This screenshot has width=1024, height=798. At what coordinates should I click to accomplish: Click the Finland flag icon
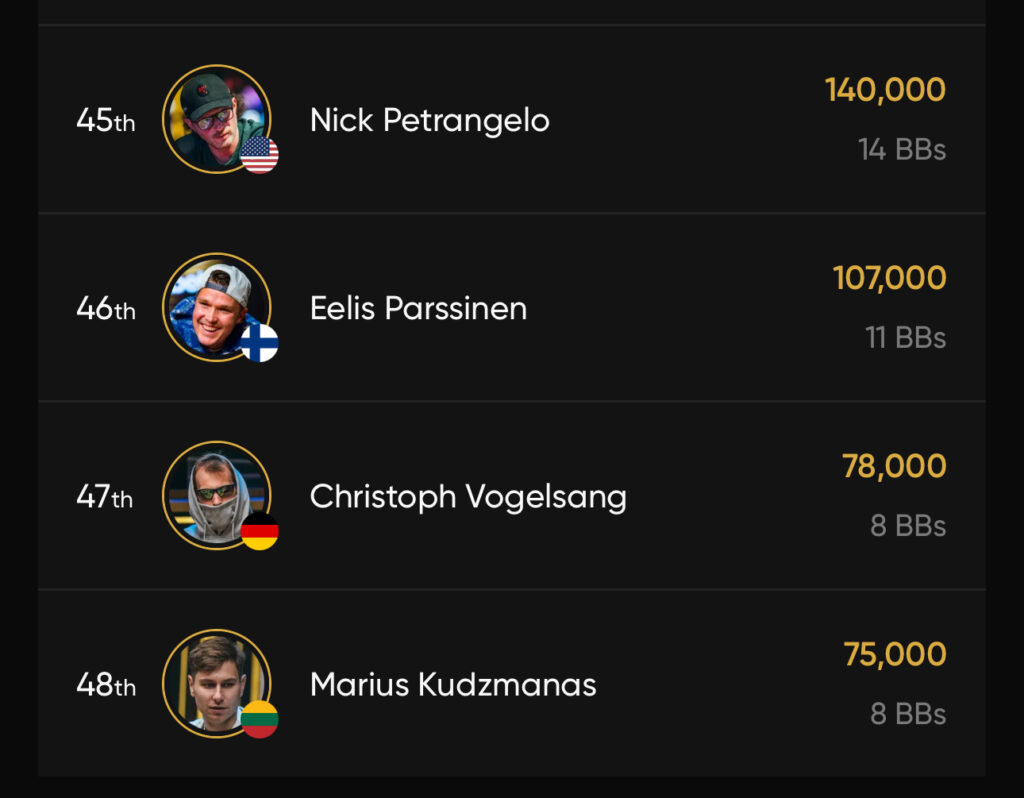coord(260,343)
